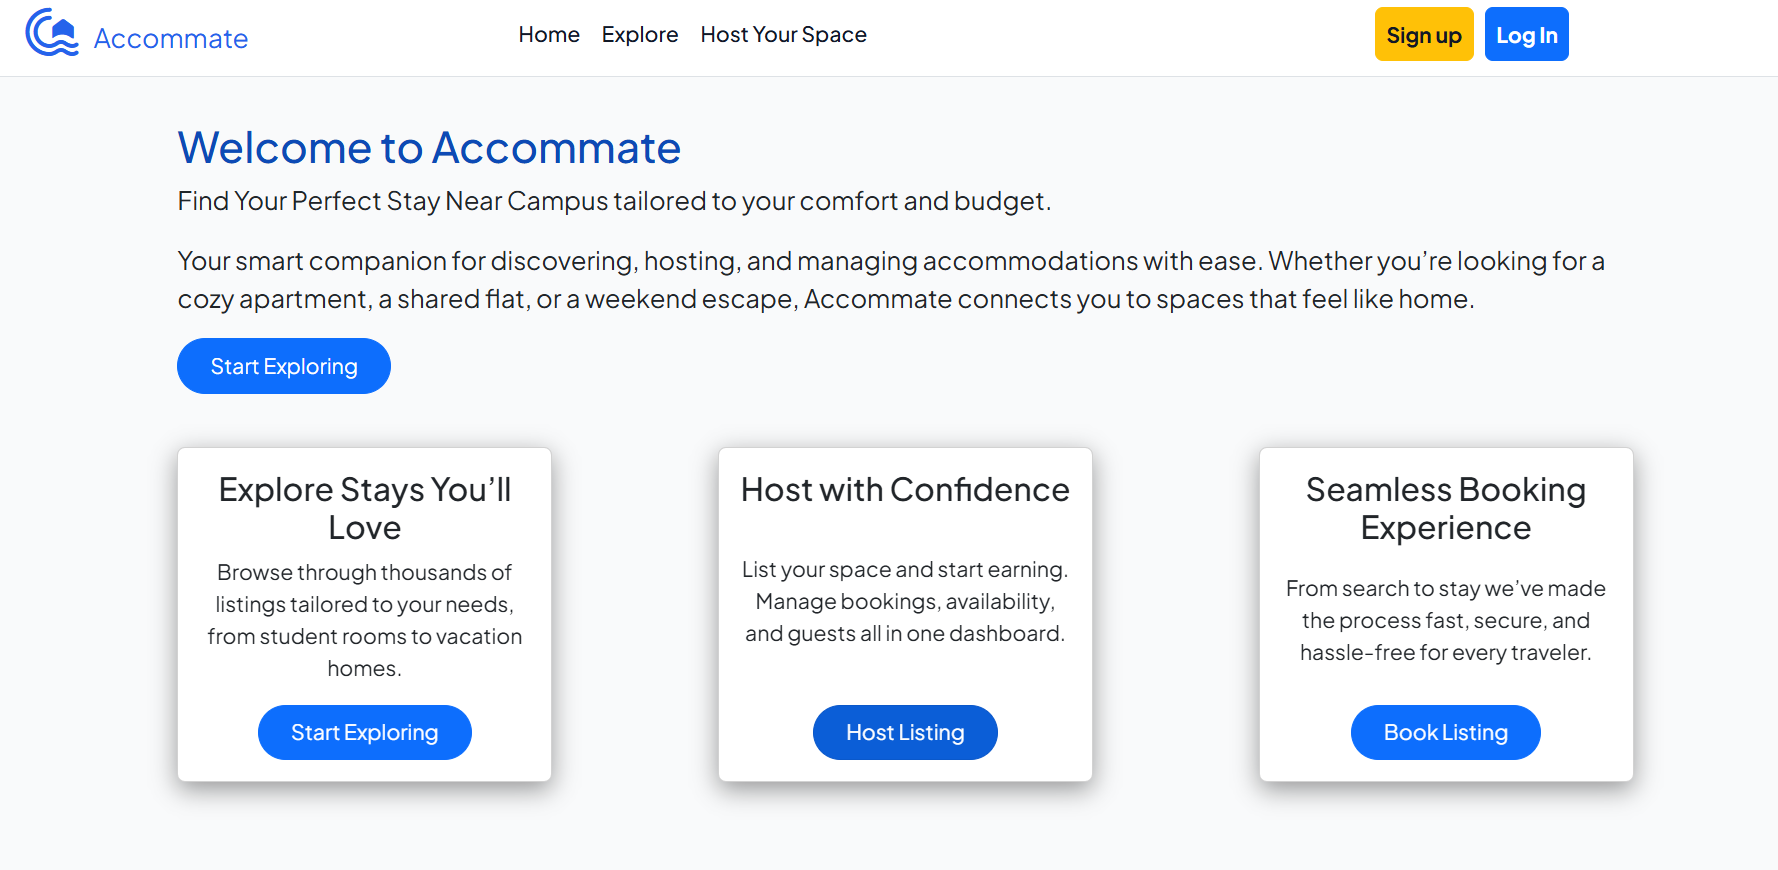Select Host Your Space in navigation

783,35
